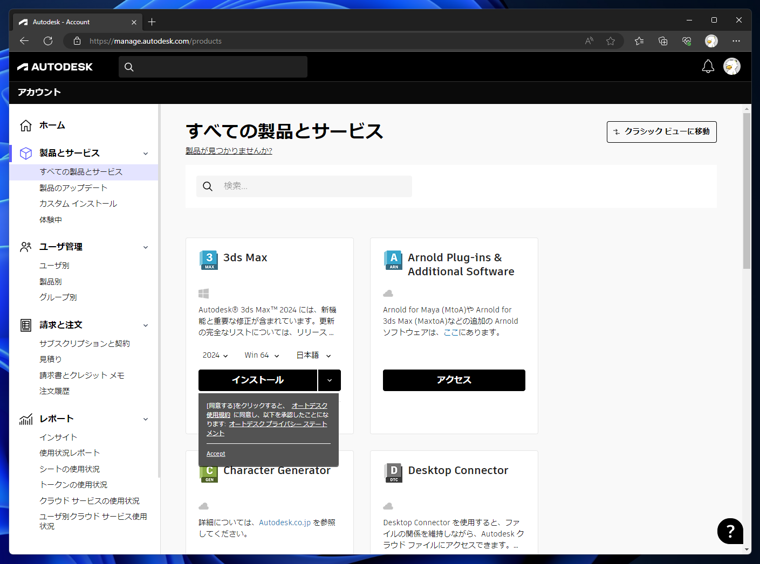The height and width of the screenshot is (564, 760).
Task: Click the help question mark button
Action: (x=730, y=531)
